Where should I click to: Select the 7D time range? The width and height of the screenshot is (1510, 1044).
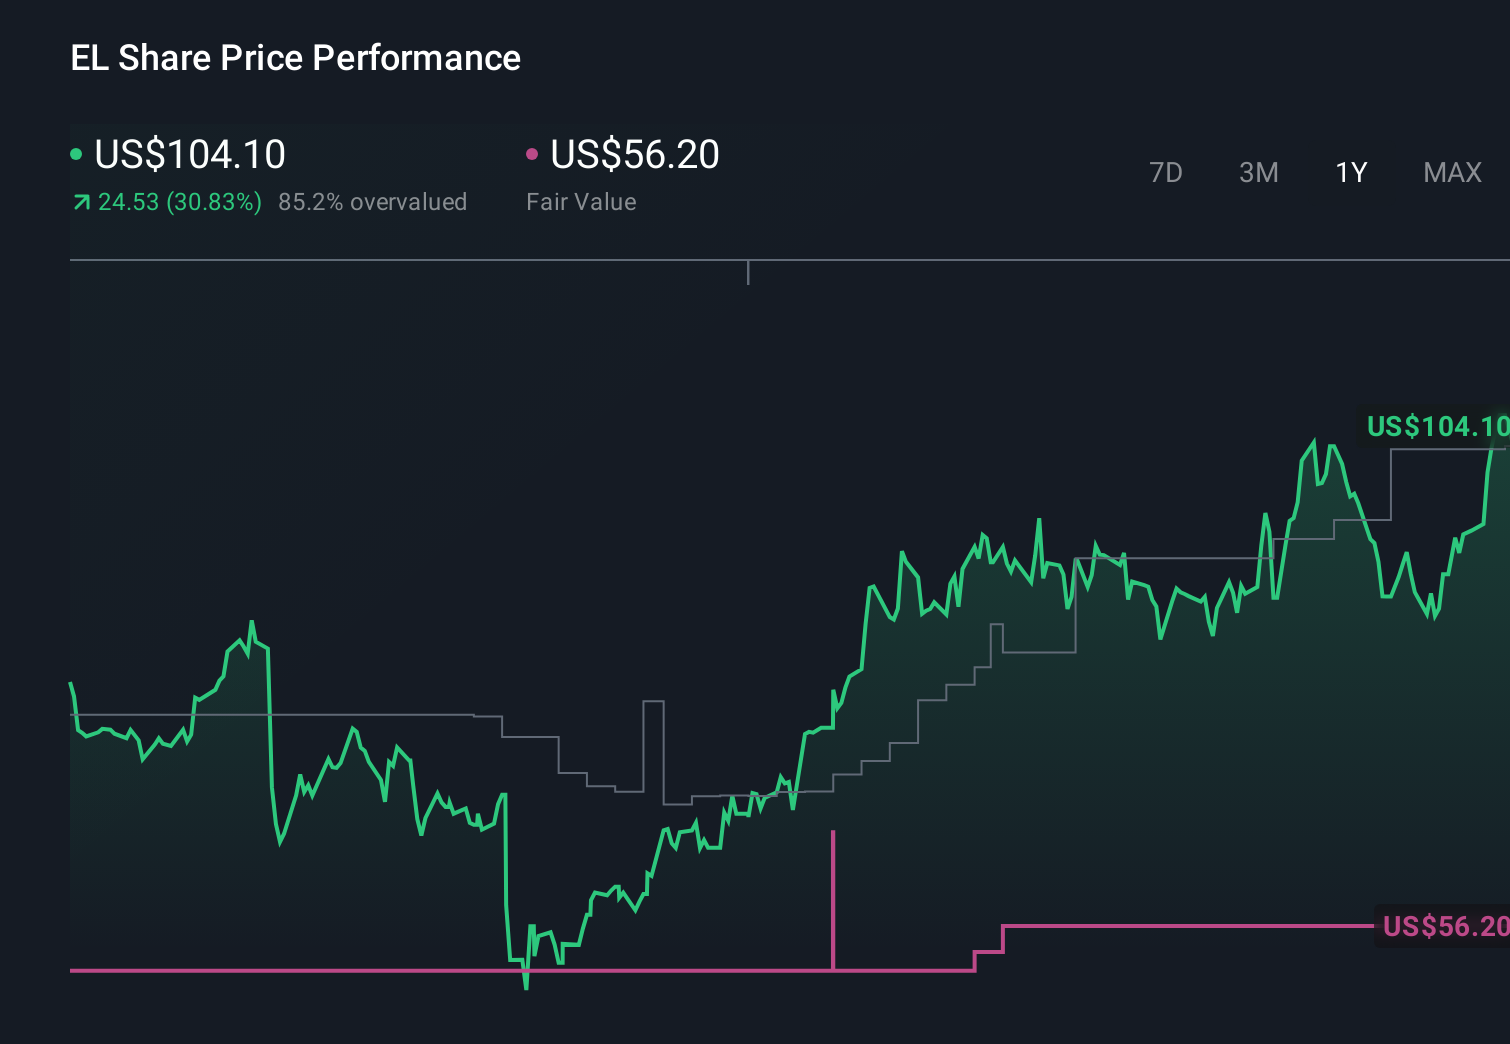pyautogui.click(x=1166, y=172)
